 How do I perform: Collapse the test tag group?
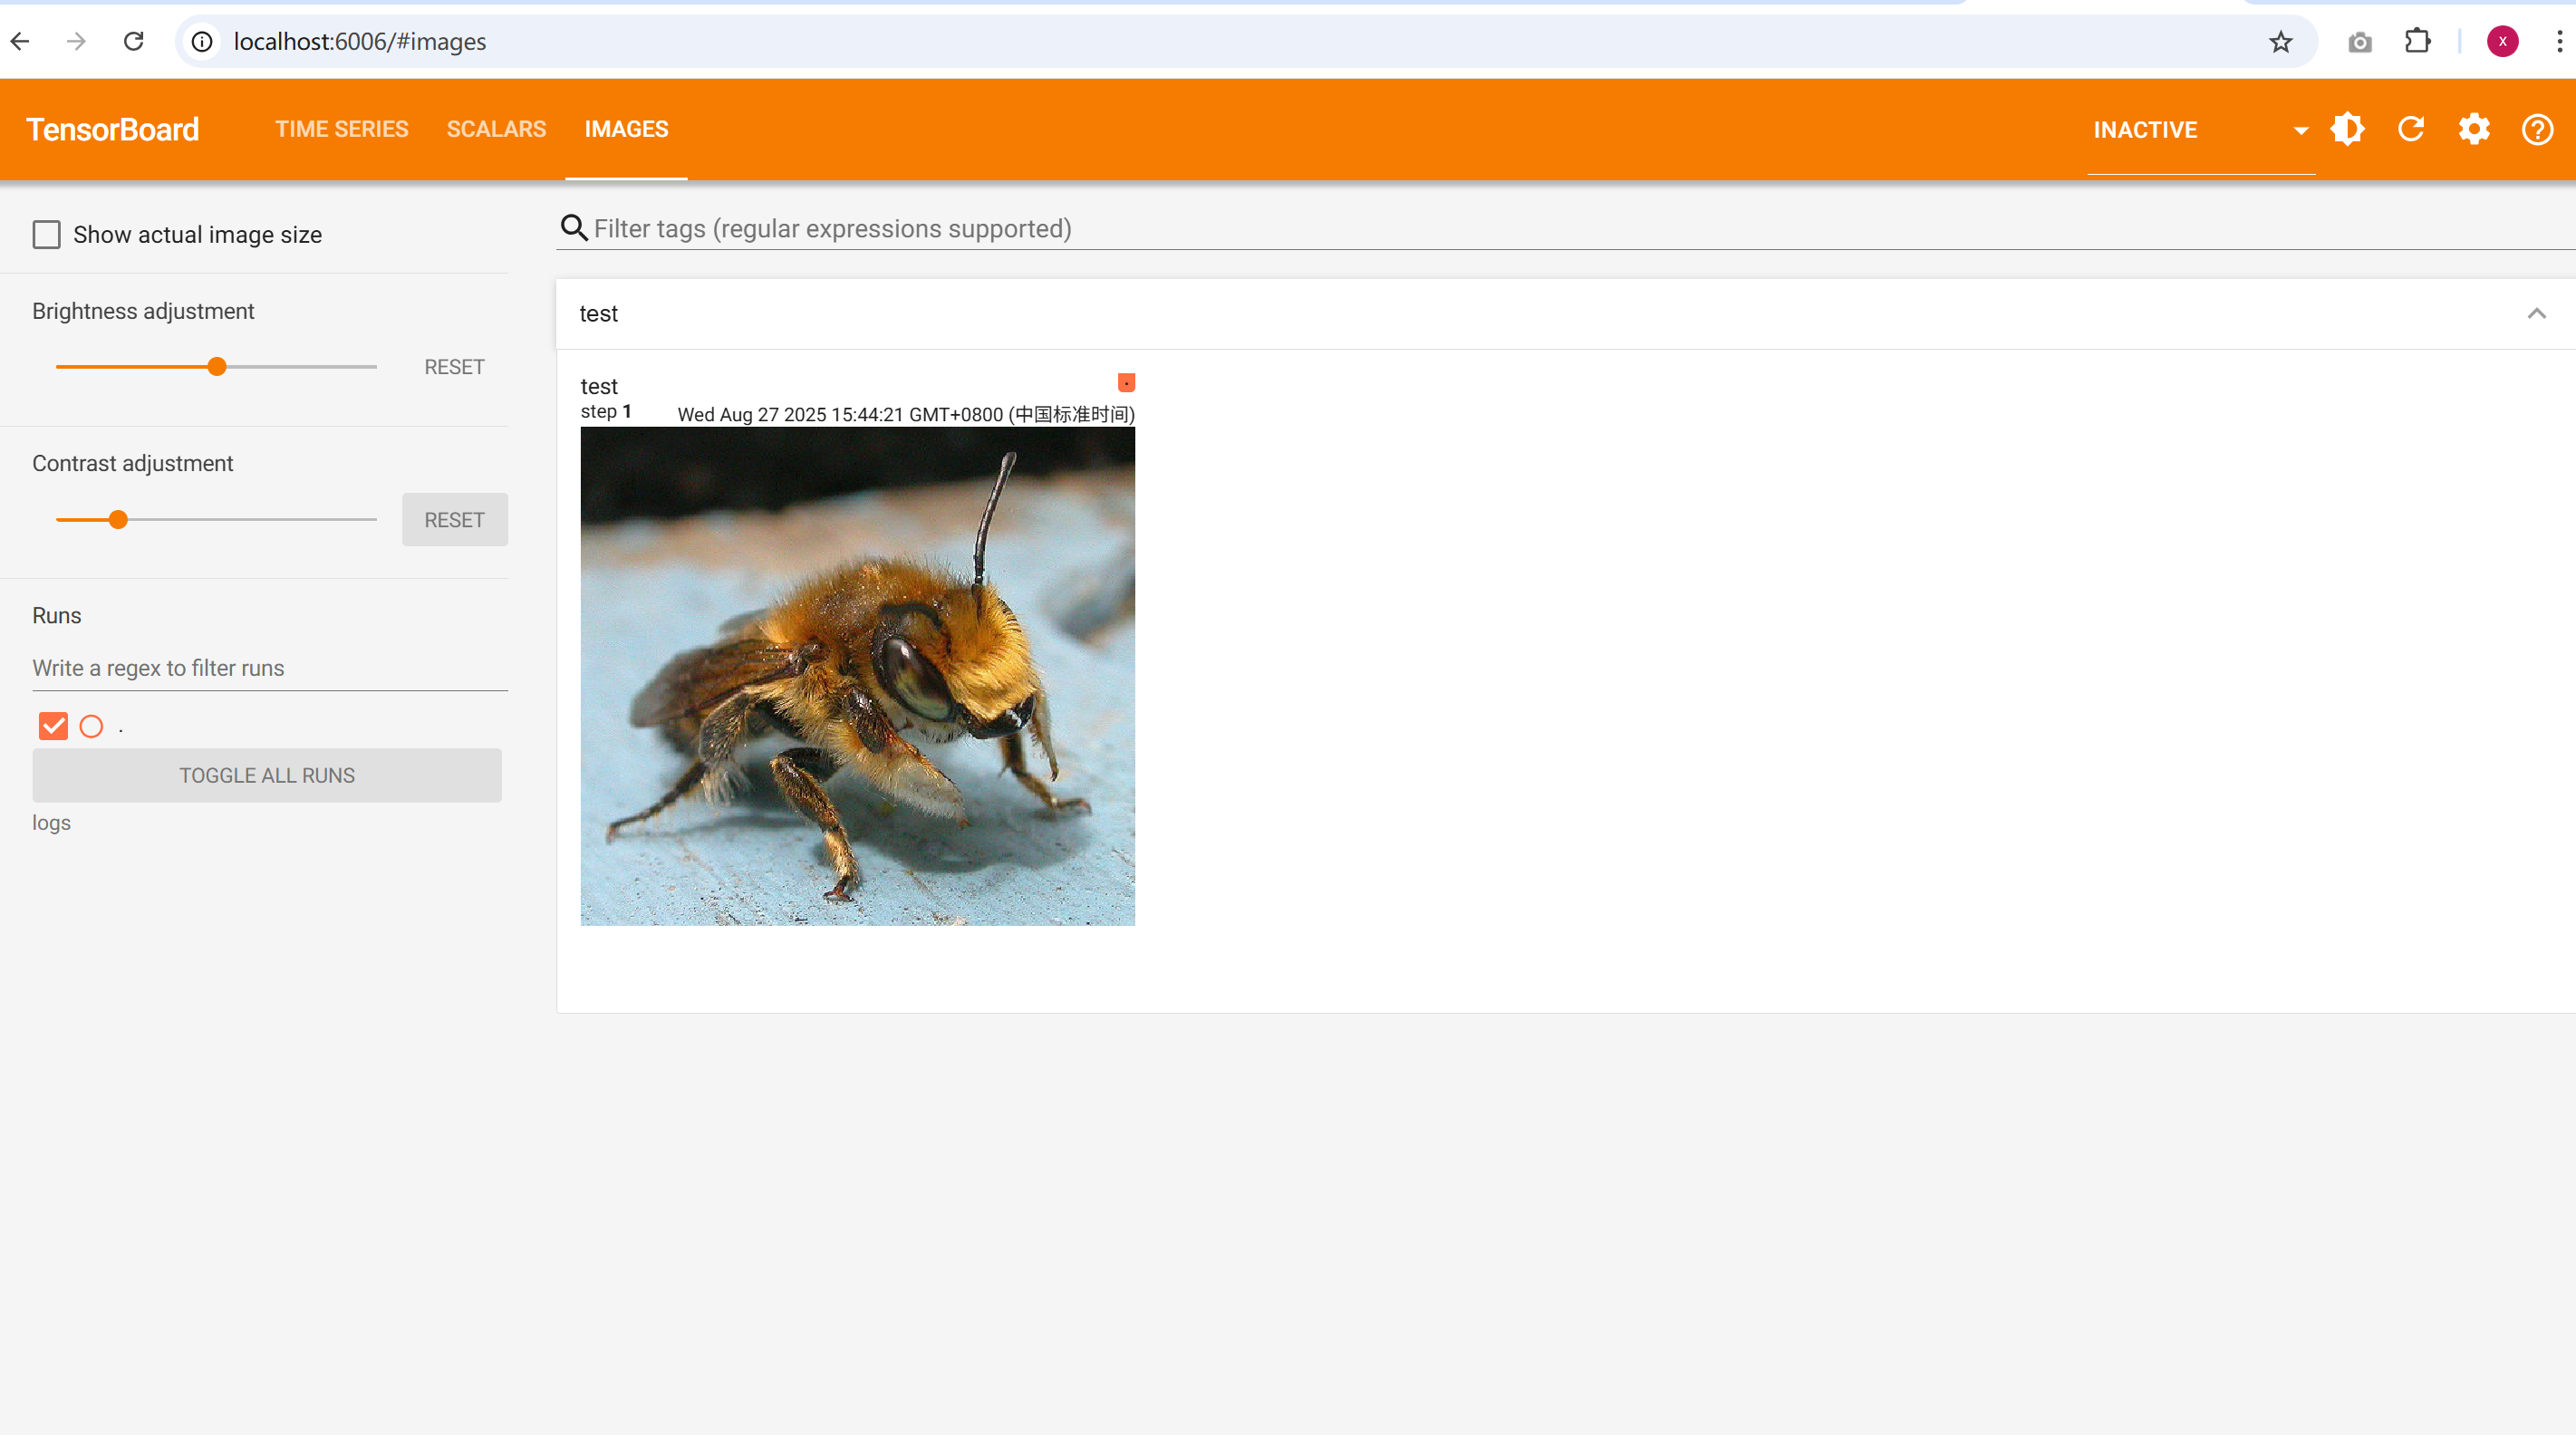pyautogui.click(x=2536, y=314)
